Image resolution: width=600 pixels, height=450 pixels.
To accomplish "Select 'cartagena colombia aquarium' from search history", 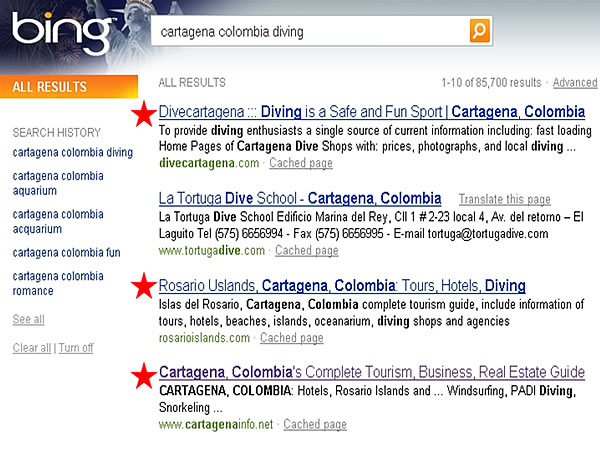I will (x=57, y=183).
